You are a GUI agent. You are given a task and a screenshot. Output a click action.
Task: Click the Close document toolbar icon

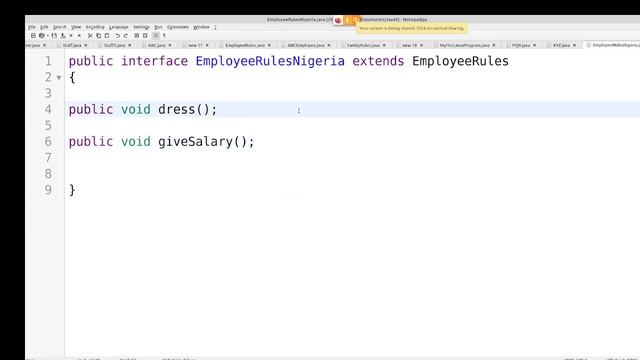[71, 36]
